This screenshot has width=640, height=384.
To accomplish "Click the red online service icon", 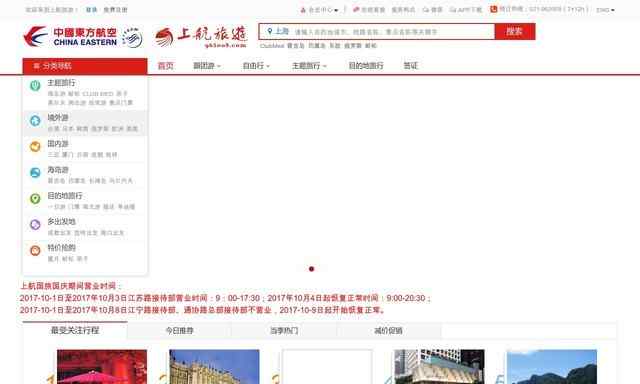I will pyautogui.click(x=356, y=9).
